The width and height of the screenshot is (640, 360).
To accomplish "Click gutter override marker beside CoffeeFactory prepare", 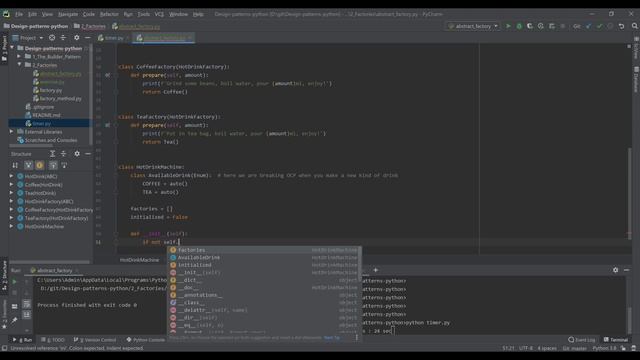I will [107, 75].
